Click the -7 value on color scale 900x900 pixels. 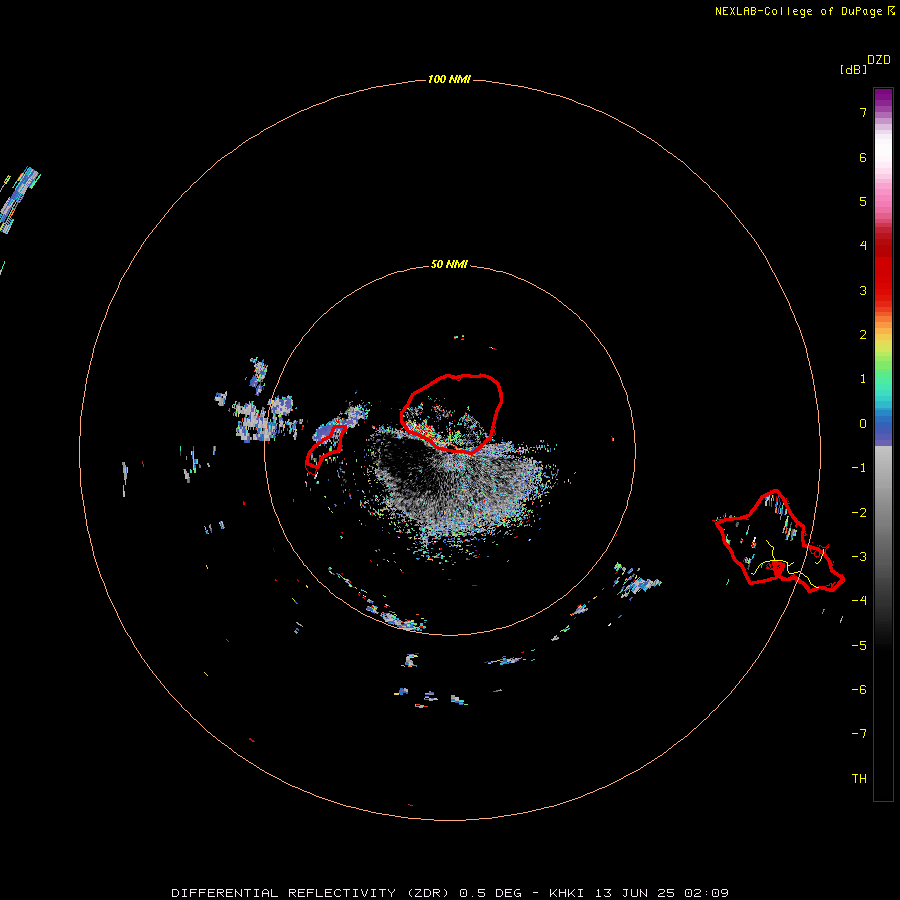pyautogui.click(x=859, y=734)
